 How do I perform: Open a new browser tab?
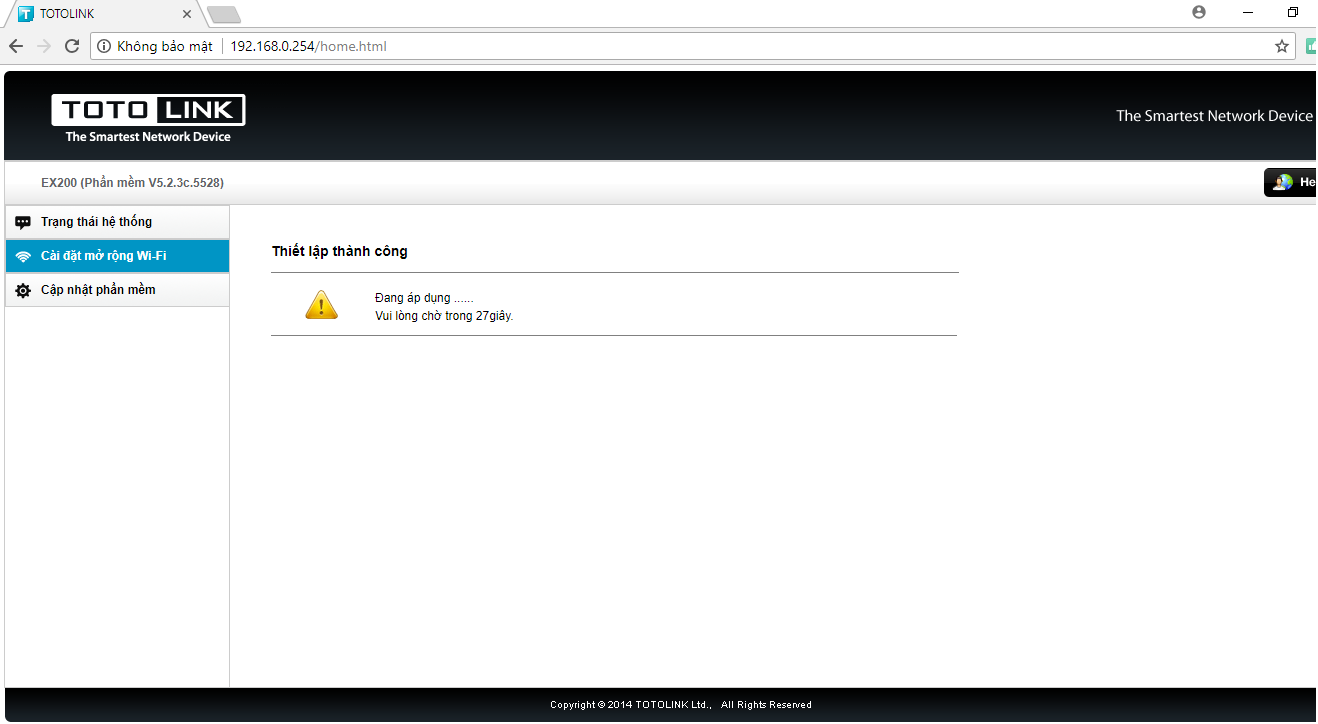point(224,14)
